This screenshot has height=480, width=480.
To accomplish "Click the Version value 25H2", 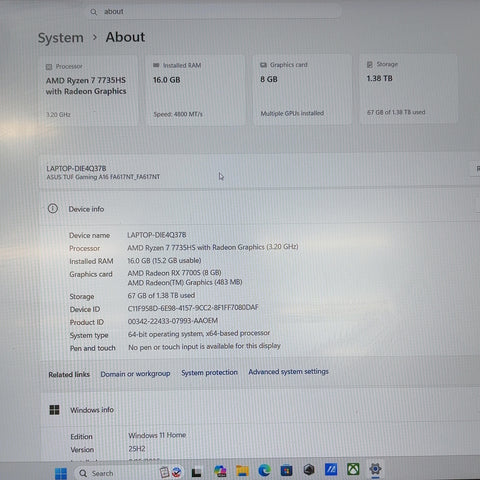I will [137, 449].
